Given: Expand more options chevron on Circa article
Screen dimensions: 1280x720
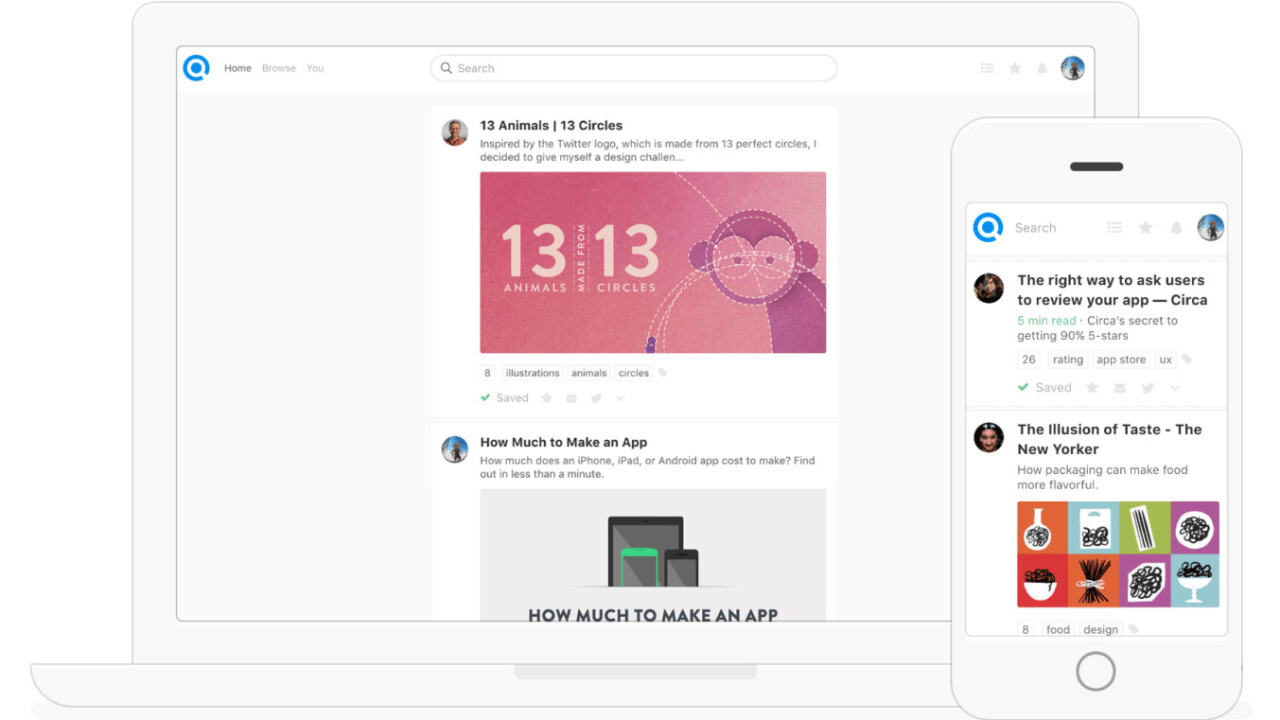Looking at the screenshot, I should (1175, 388).
